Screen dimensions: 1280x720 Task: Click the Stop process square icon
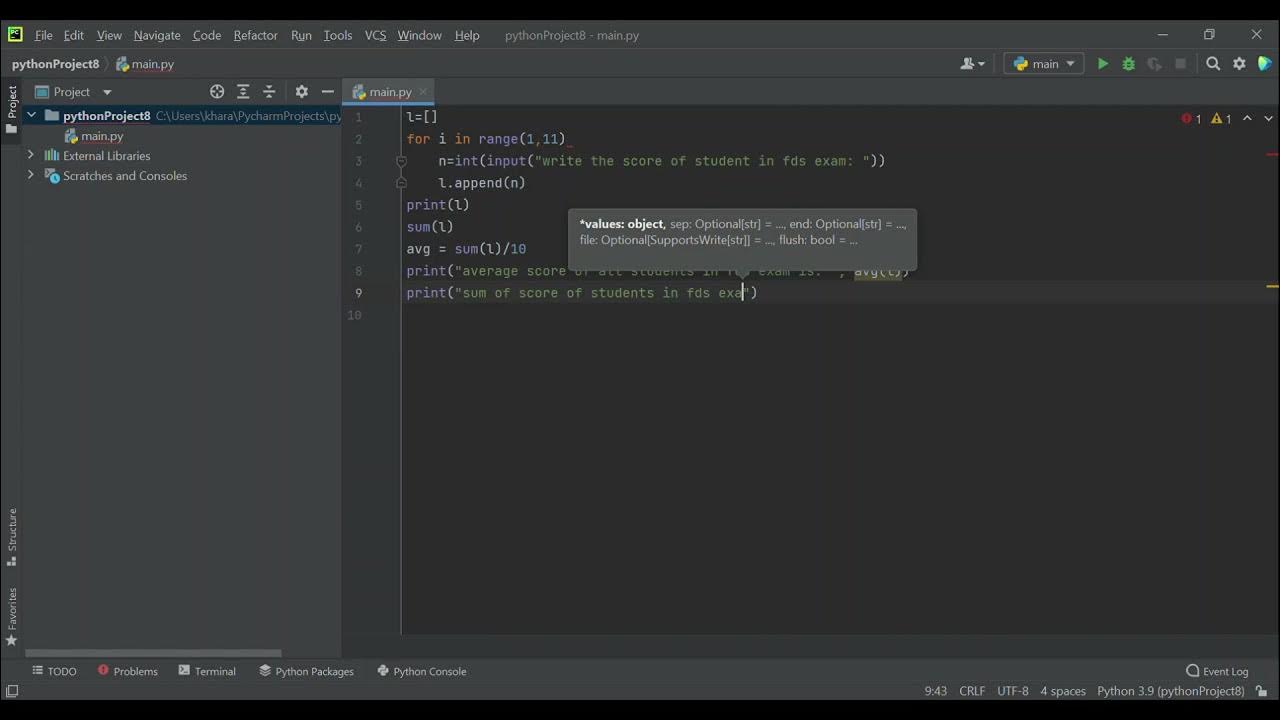1180,64
